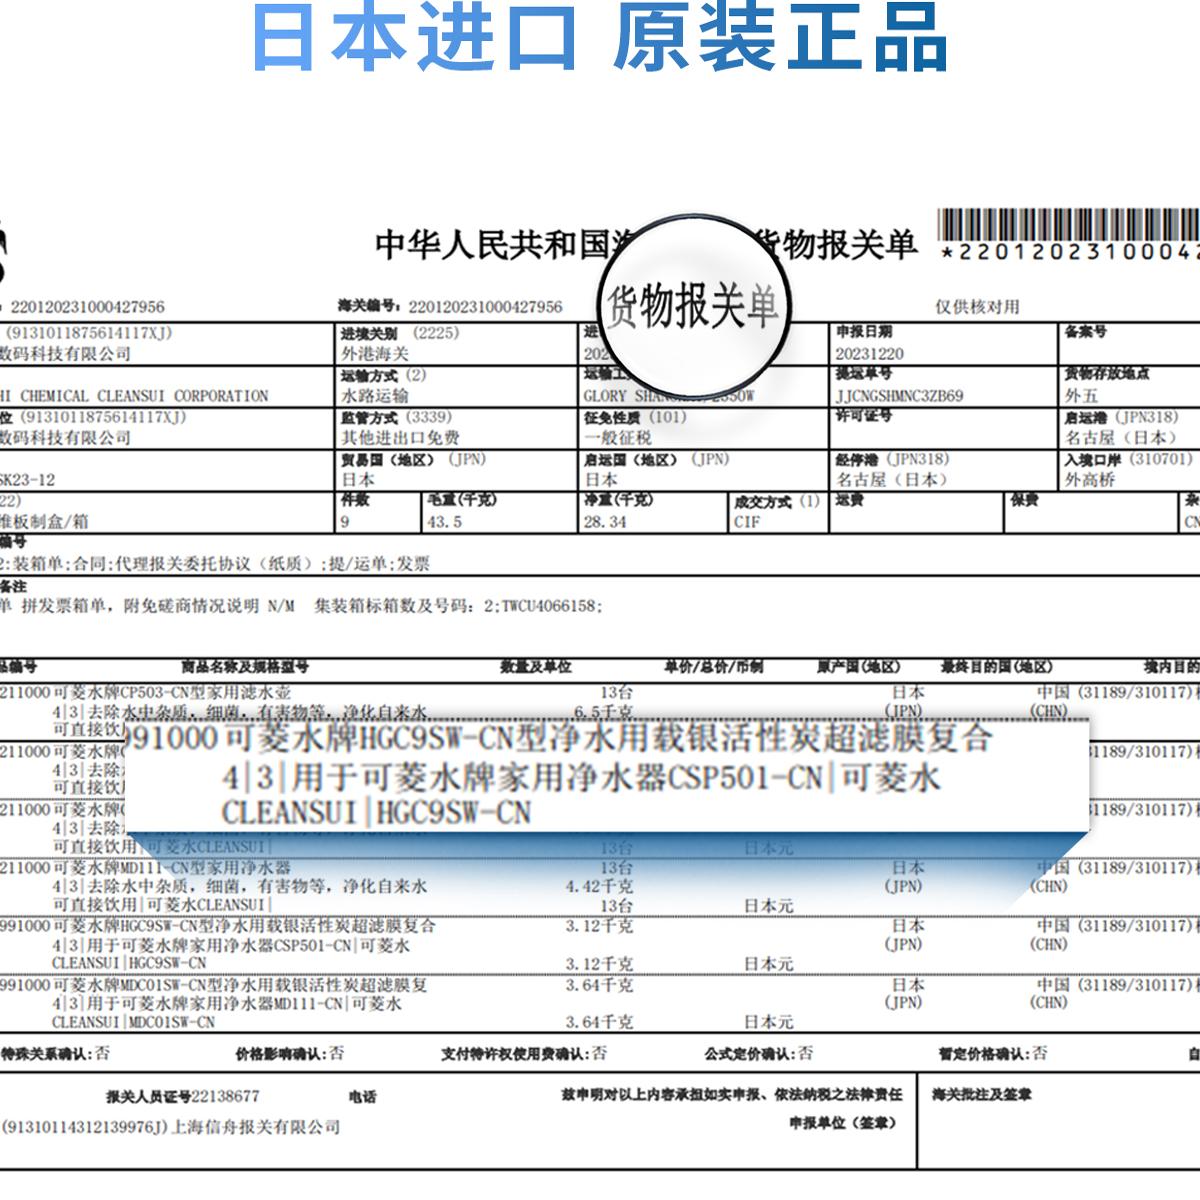Click the 提运单号 label

(x=863, y=373)
